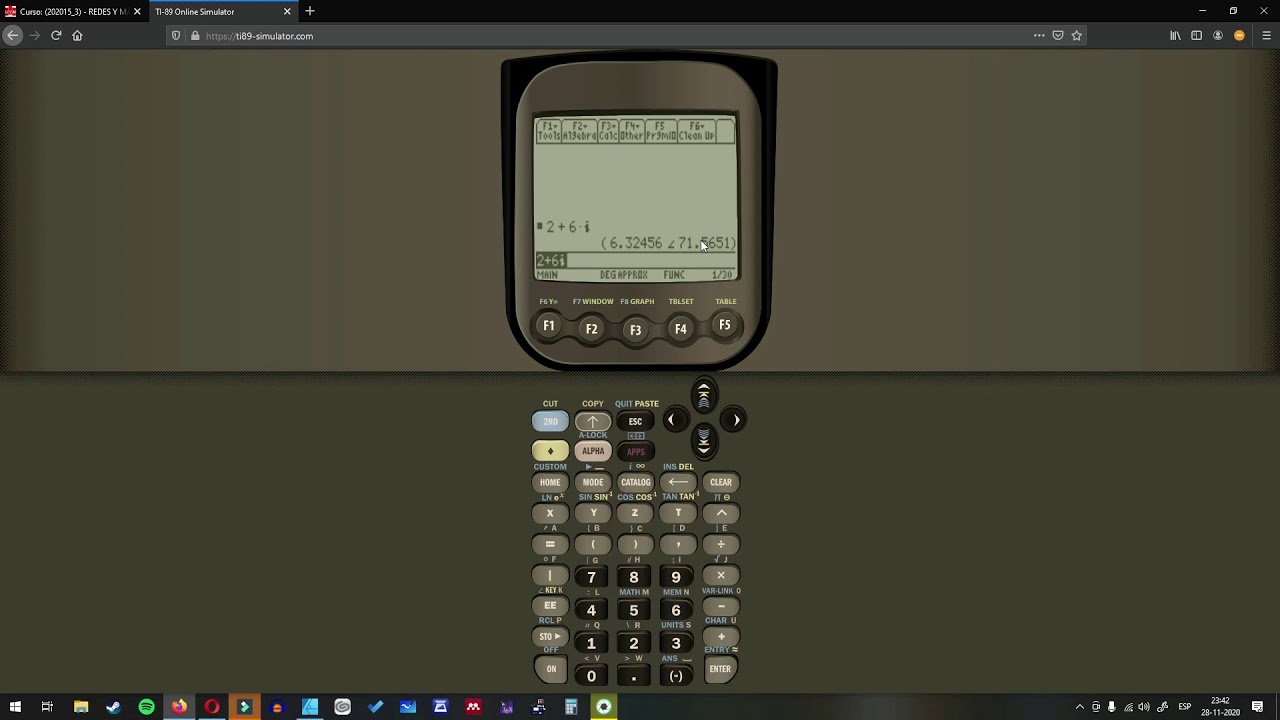Click the cursor down arrow key

tap(704, 441)
